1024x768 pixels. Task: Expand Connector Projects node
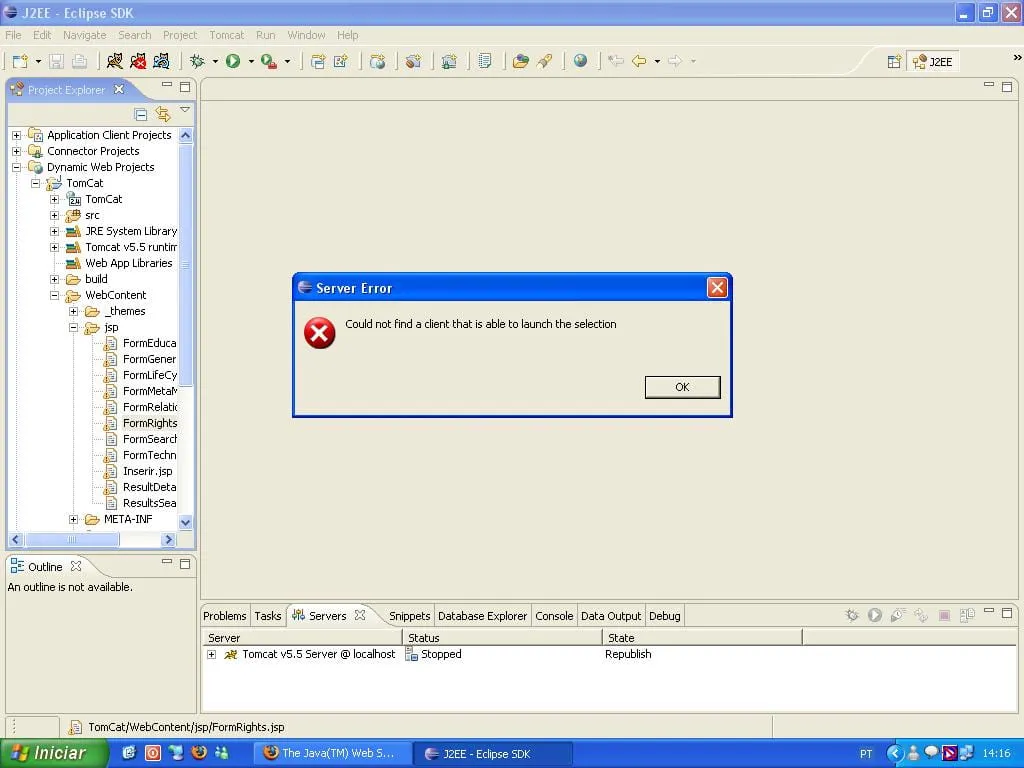click(16, 152)
